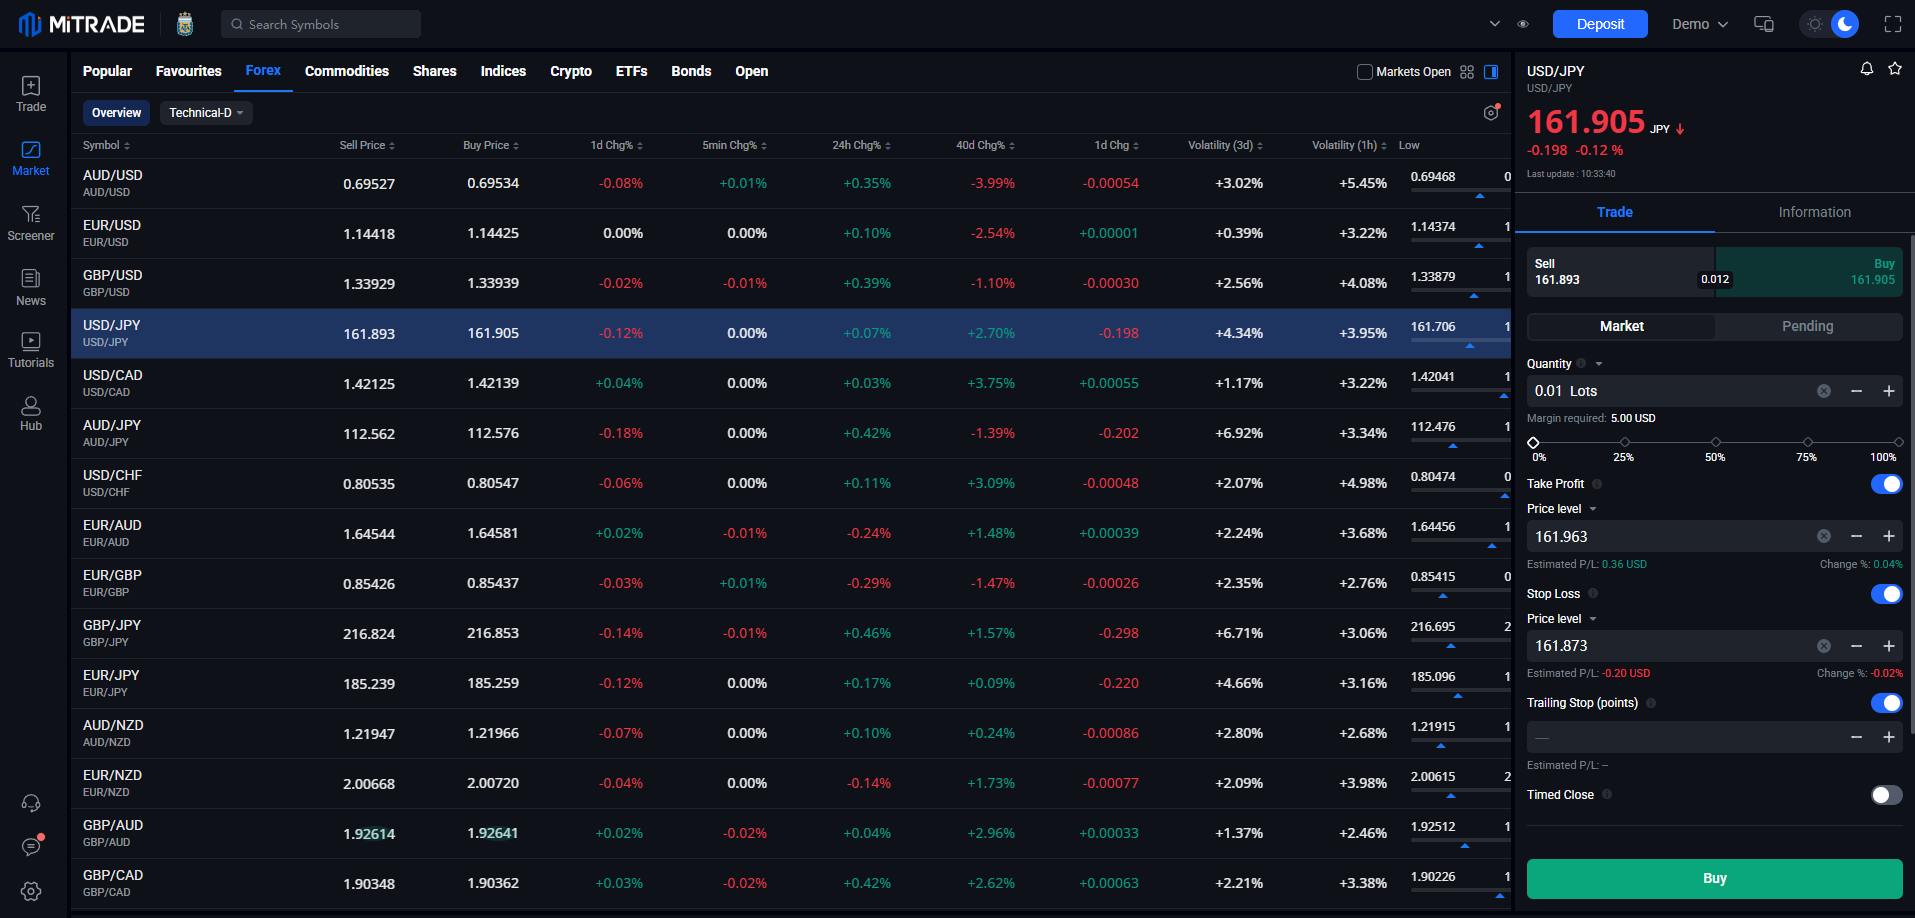Open table column settings icon

(1491, 113)
